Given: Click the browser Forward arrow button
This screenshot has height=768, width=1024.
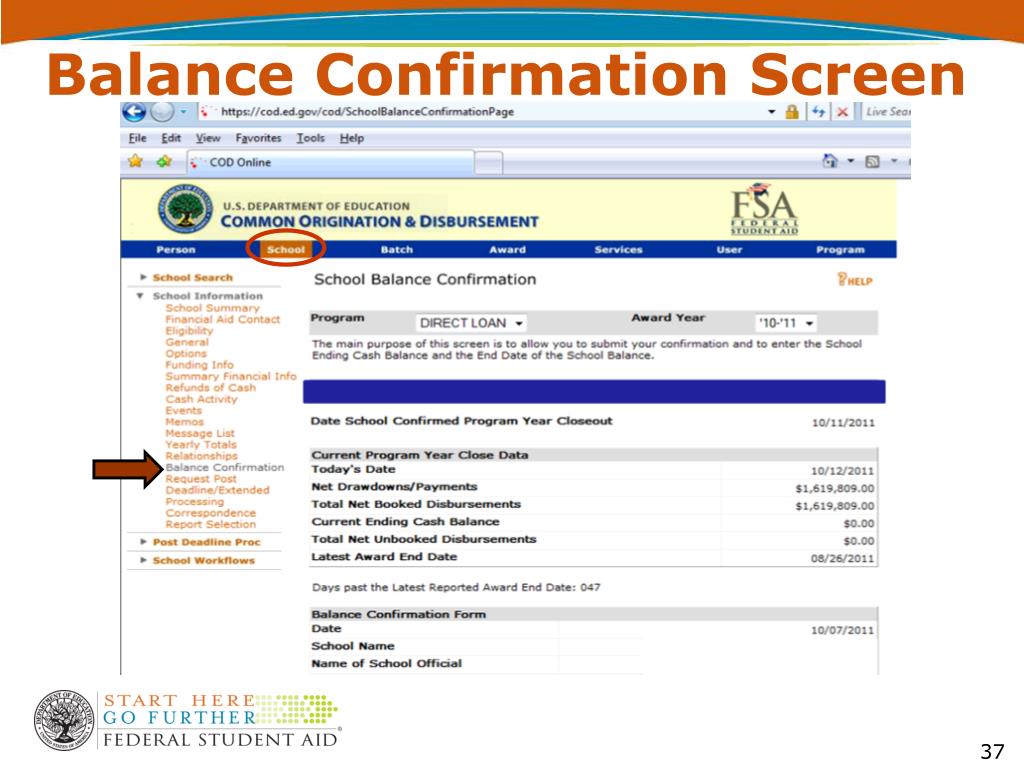Looking at the screenshot, I should tap(162, 112).
